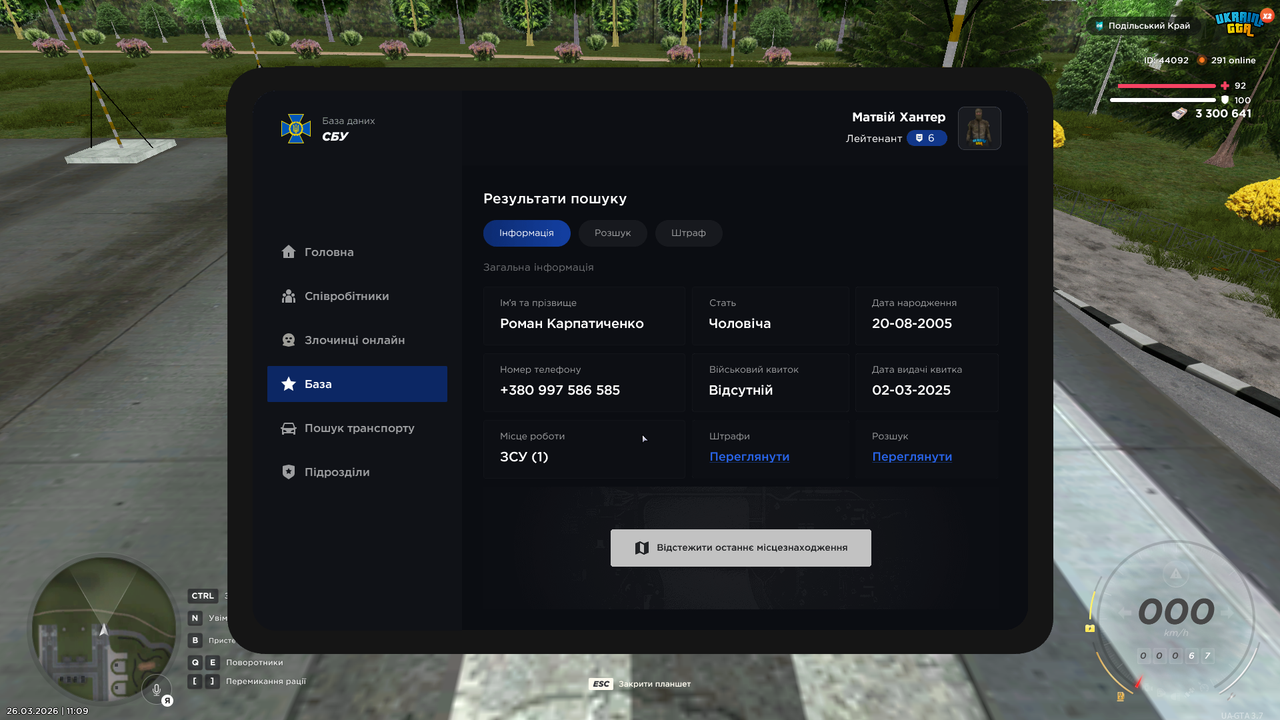
Task: Click the money amount 3 300 641
Action: [1223, 114]
